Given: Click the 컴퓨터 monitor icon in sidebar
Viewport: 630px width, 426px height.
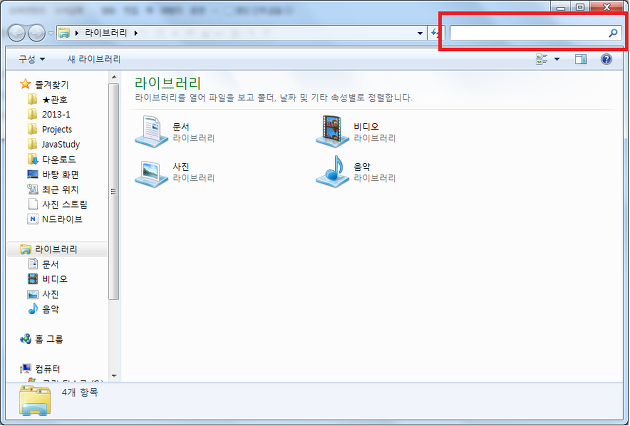Looking at the screenshot, I should 26,368.
